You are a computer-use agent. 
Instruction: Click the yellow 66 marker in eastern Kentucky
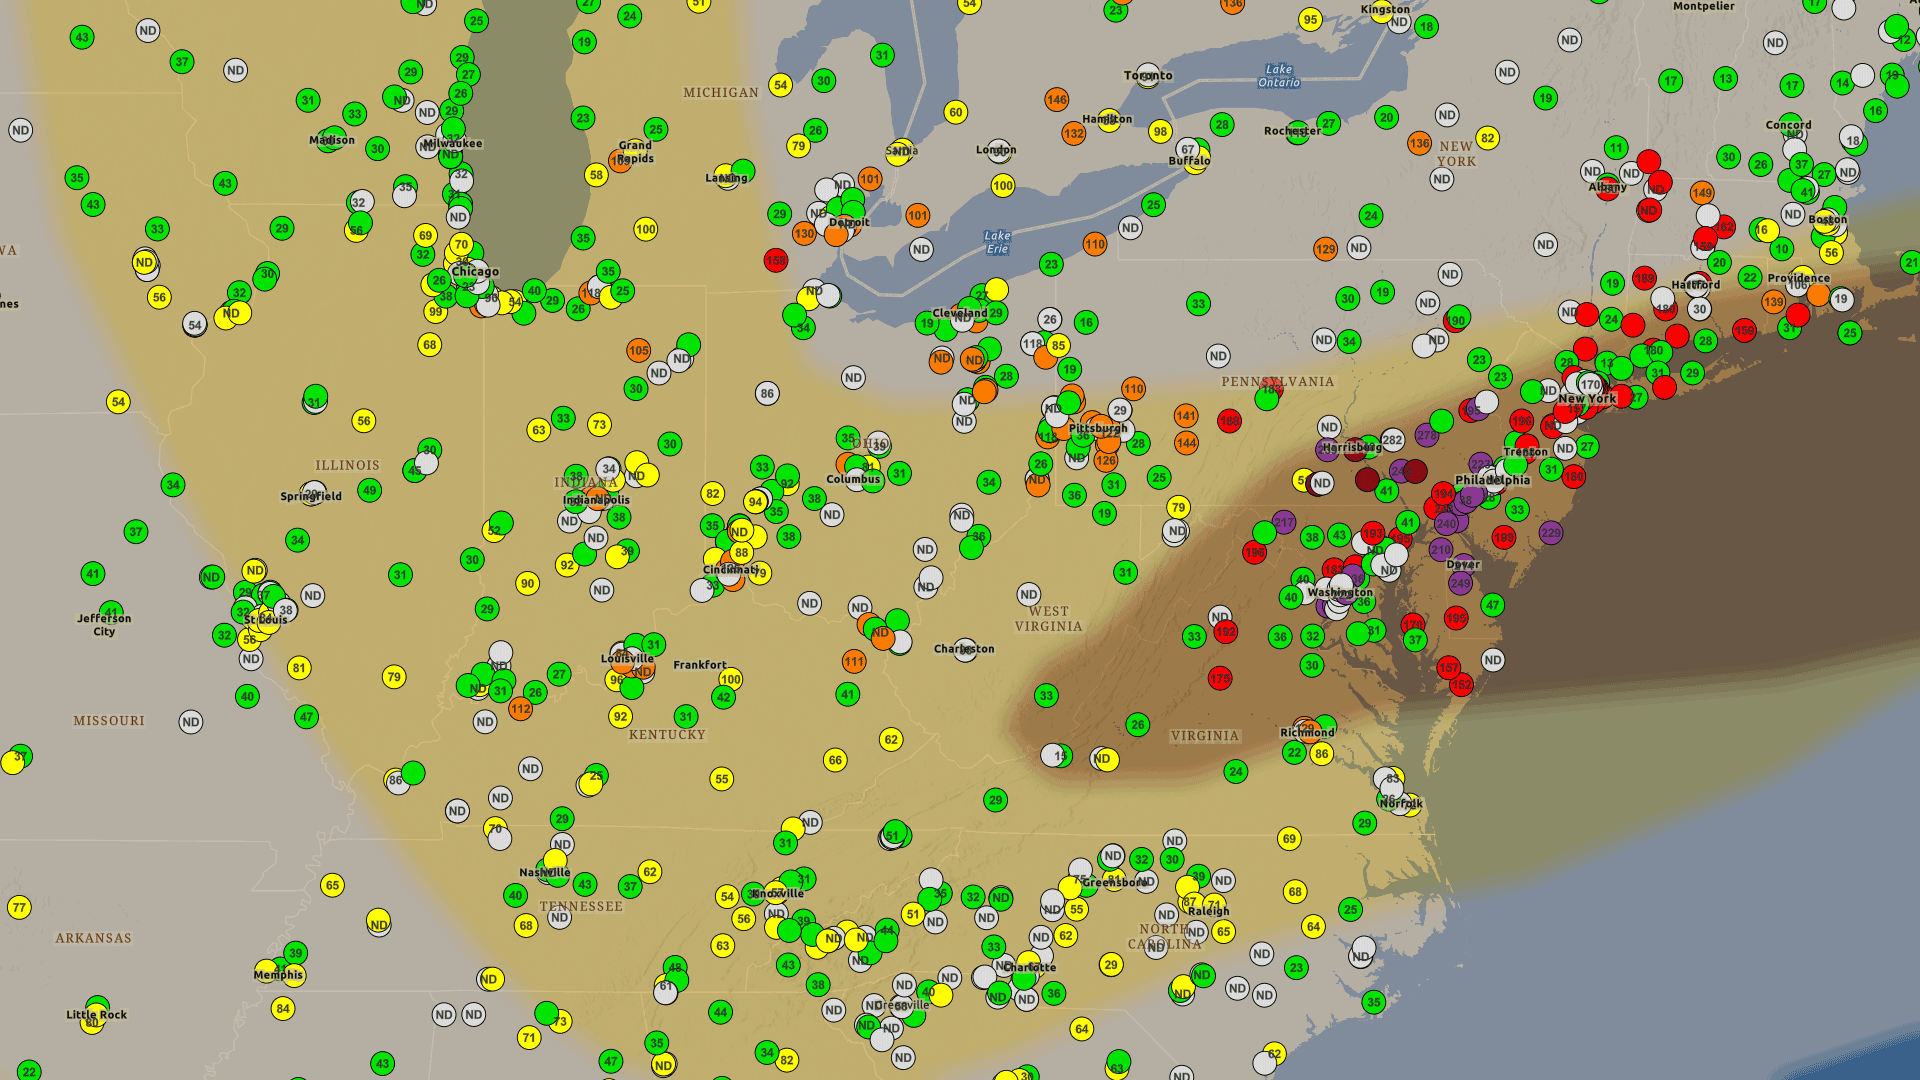pos(836,760)
